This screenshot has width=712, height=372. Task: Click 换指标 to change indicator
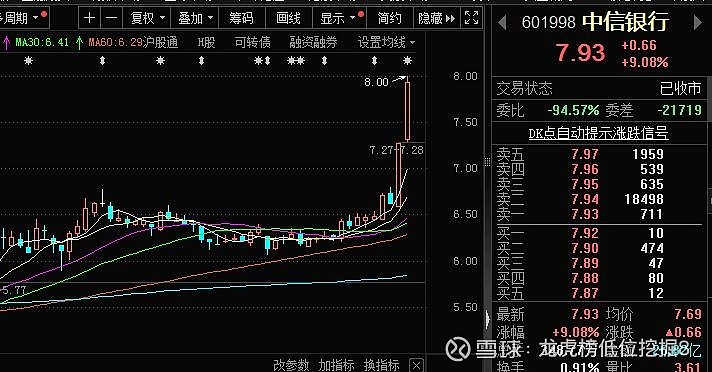point(381,365)
